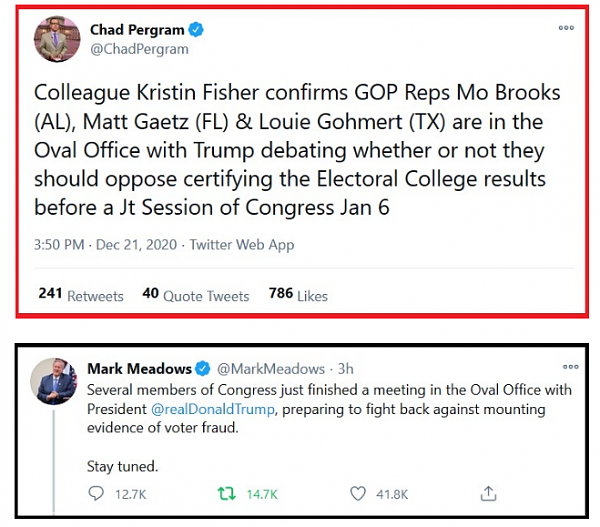This screenshot has width=600, height=527.
Task: Click the Chad Pergram display name
Action: 137,30
